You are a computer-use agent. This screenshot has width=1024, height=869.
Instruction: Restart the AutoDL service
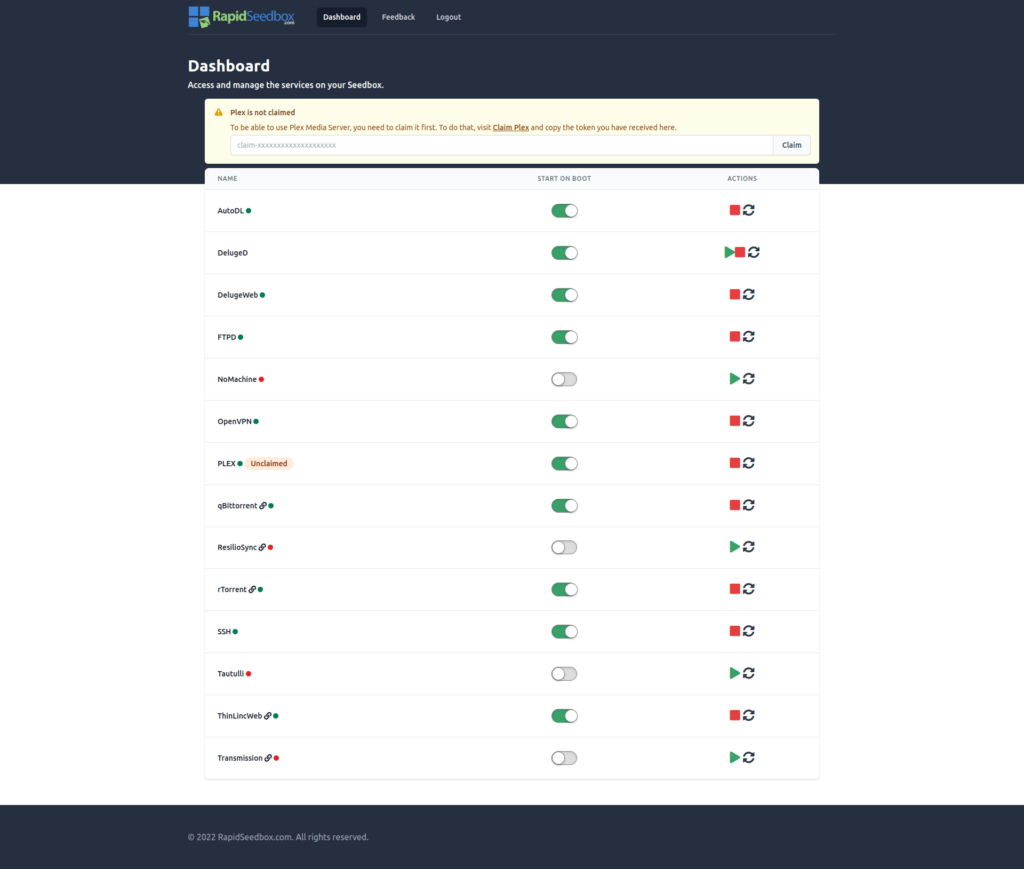(x=748, y=210)
